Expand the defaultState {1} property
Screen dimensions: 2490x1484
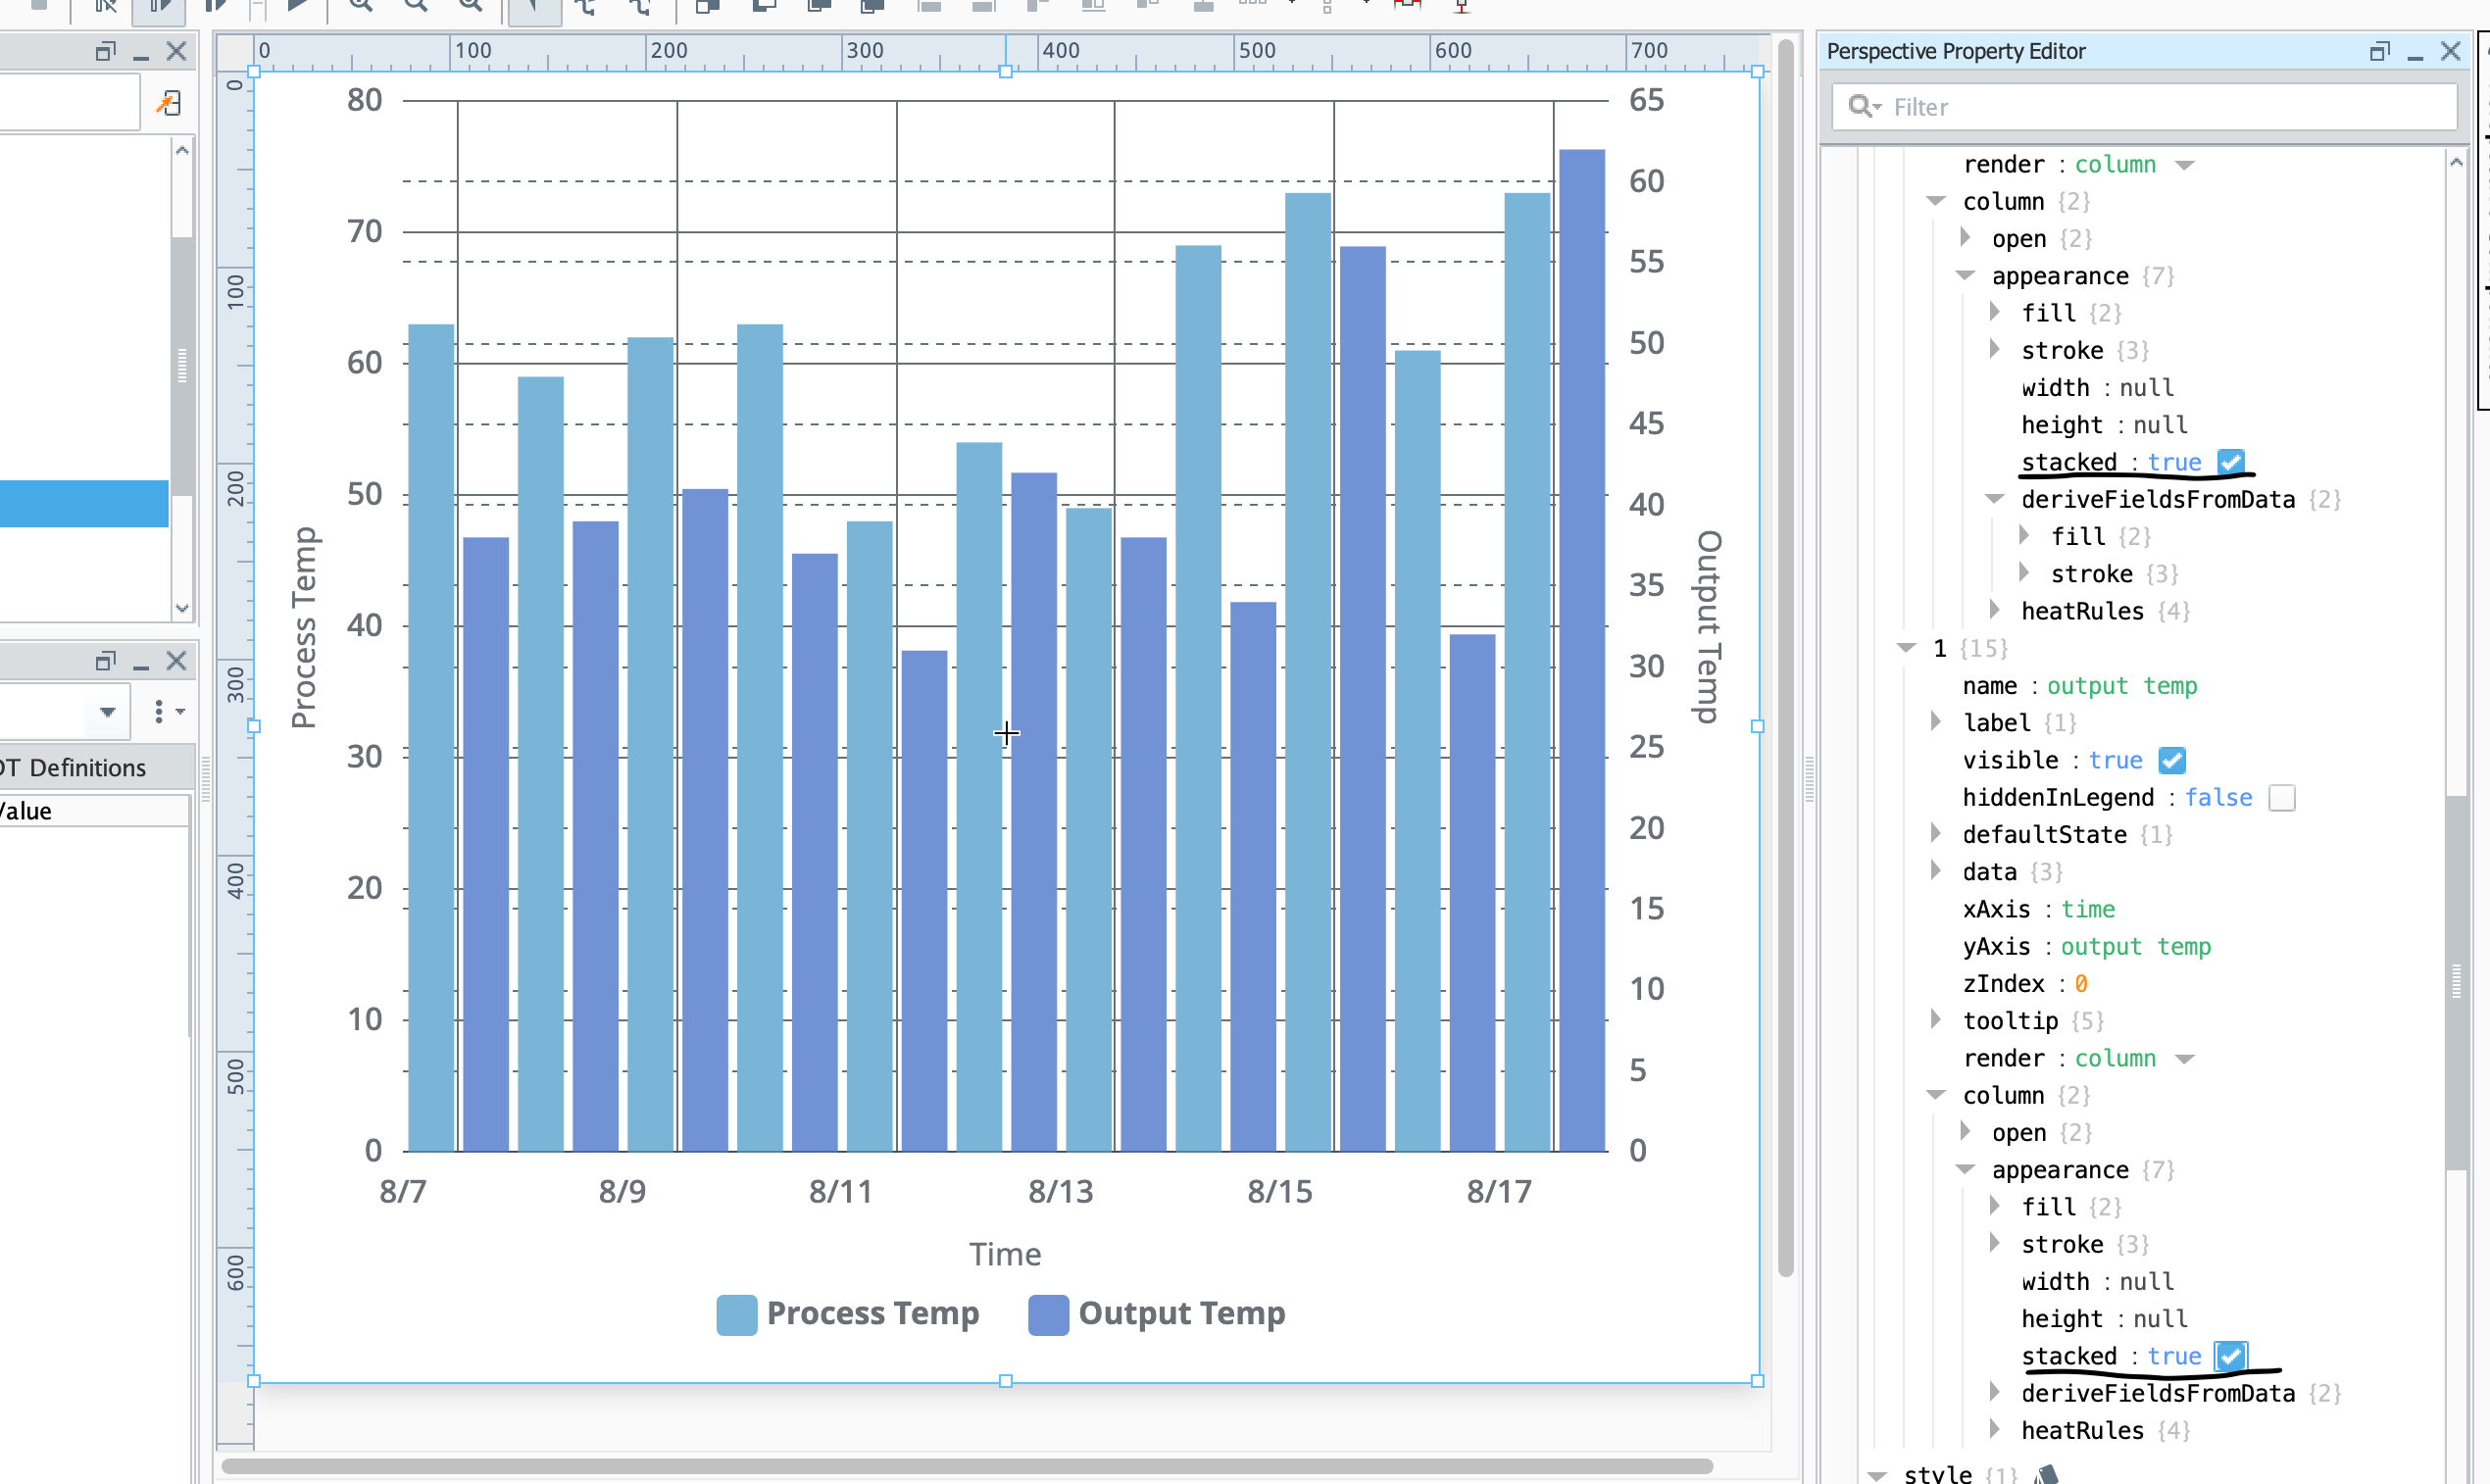tap(1936, 834)
